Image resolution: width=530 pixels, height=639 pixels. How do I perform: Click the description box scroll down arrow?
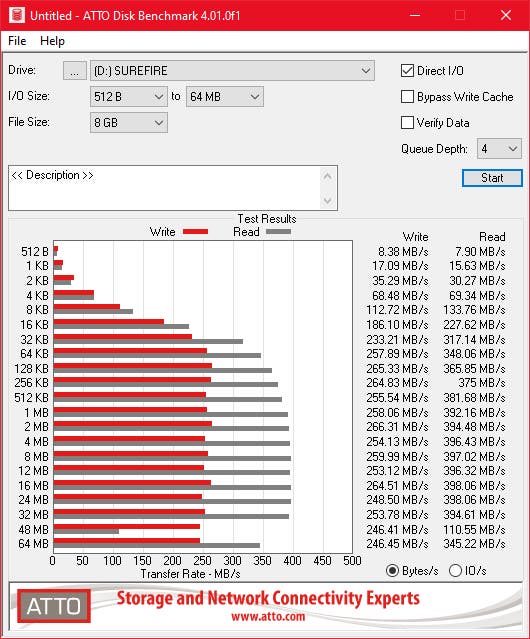coord(328,201)
